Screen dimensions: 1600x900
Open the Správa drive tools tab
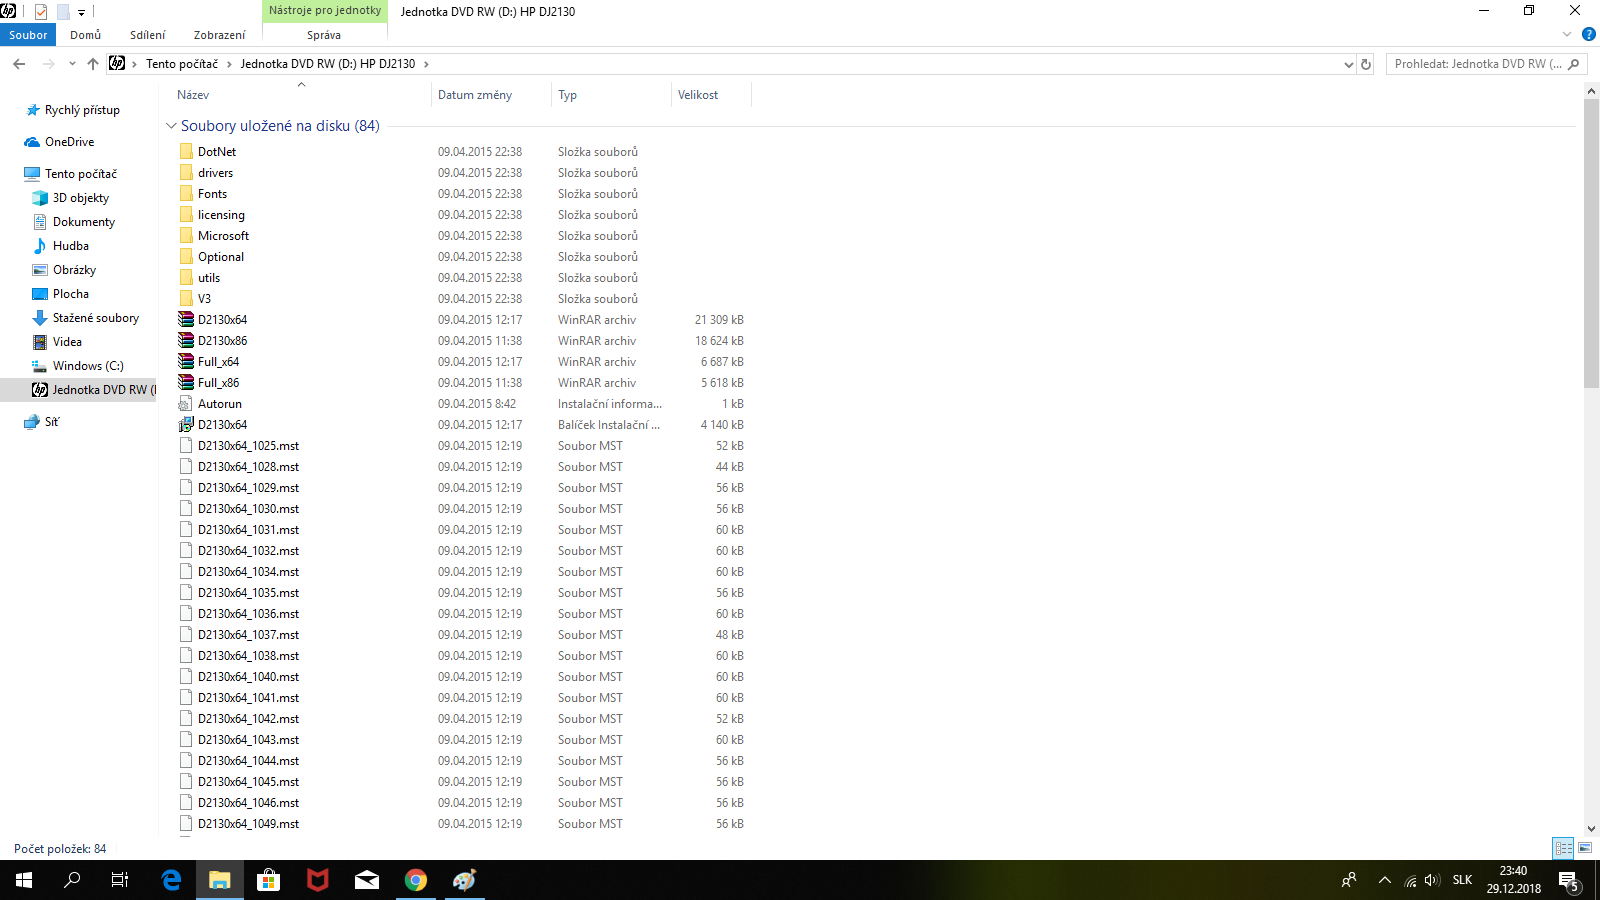pos(324,35)
